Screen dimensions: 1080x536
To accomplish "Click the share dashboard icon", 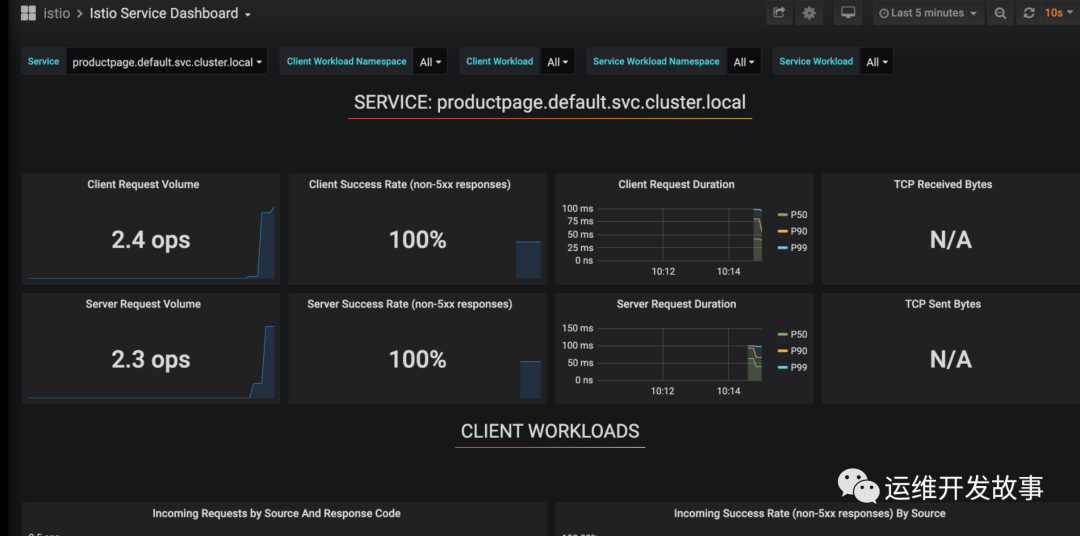I will tap(779, 12).
